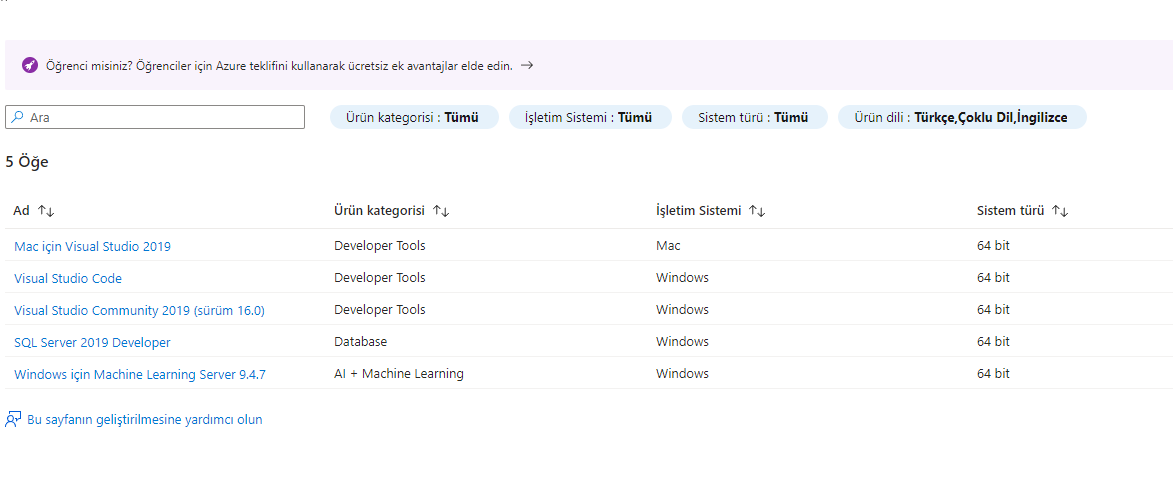Select 64 bit in SQL Server 2019 row
1173x480 pixels.
(x=993, y=342)
